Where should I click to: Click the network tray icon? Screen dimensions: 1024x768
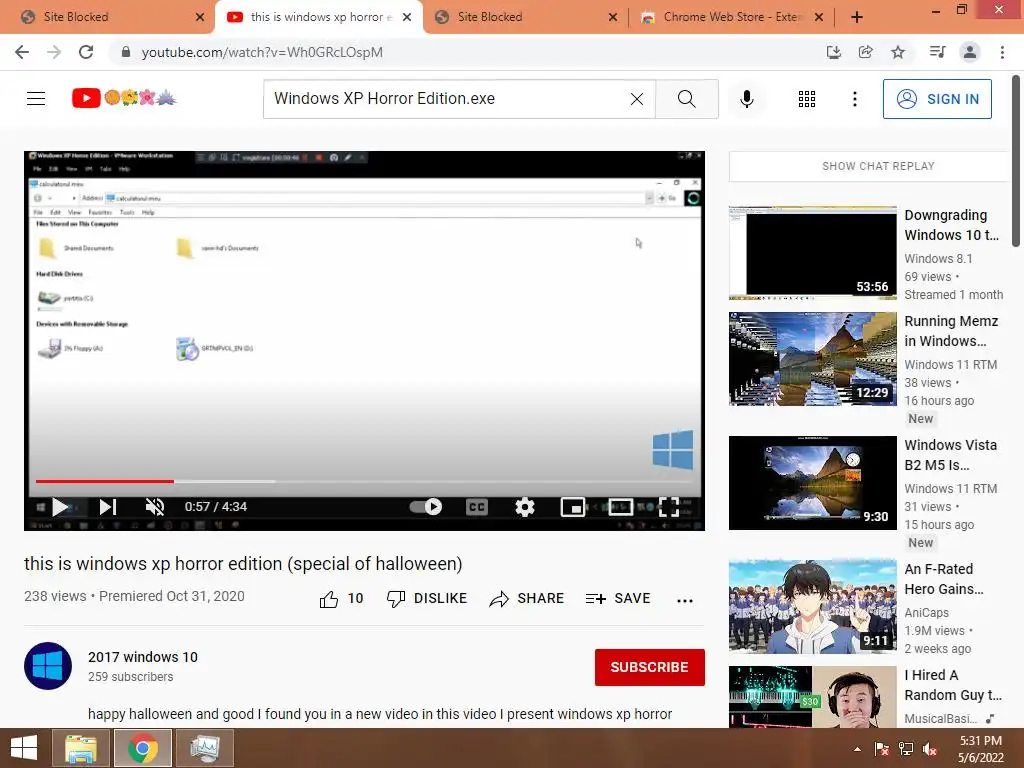point(906,749)
